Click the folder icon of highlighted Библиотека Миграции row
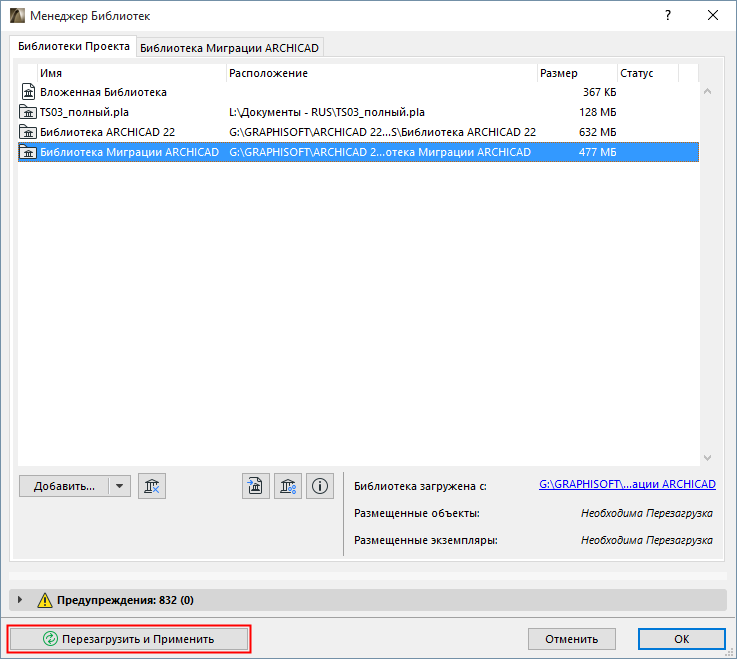Screen dimensions: 737x659 point(28,152)
